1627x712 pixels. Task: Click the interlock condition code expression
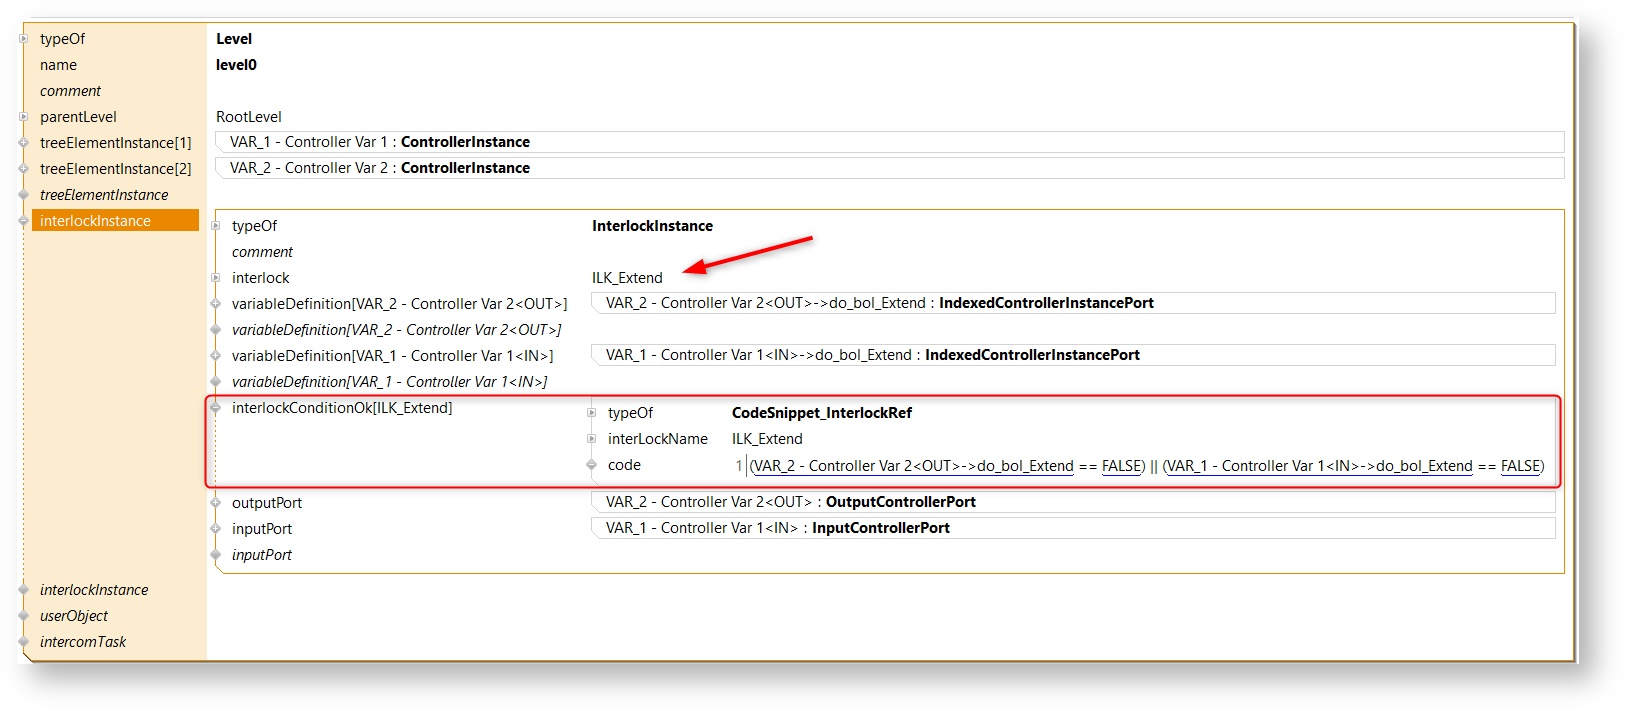(x=1146, y=466)
